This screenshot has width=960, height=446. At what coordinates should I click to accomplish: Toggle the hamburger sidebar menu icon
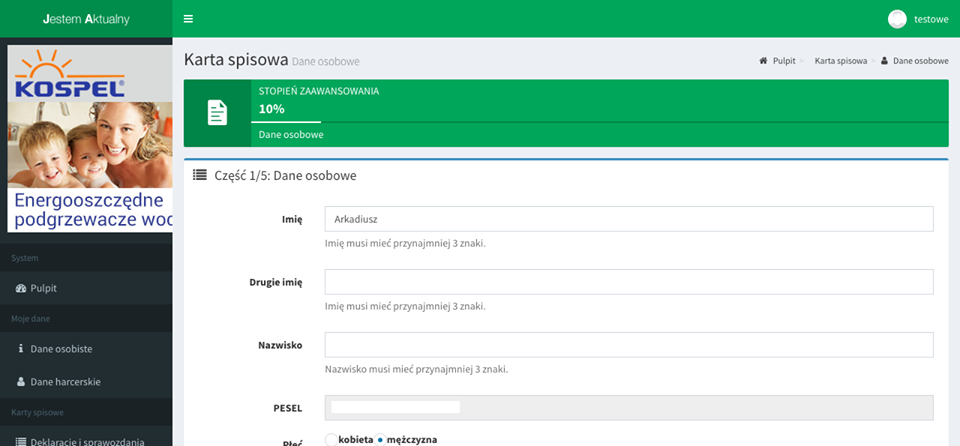point(188,19)
